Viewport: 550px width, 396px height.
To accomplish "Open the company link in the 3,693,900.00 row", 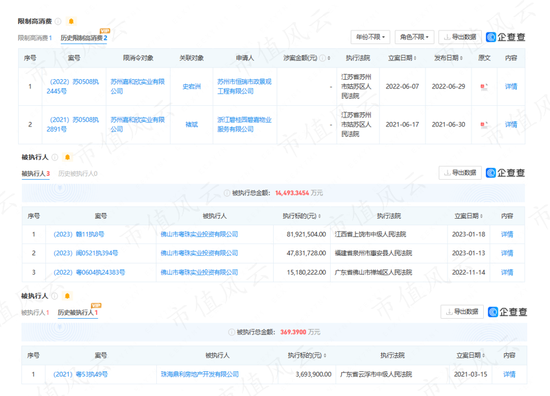I will (x=200, y=375).
